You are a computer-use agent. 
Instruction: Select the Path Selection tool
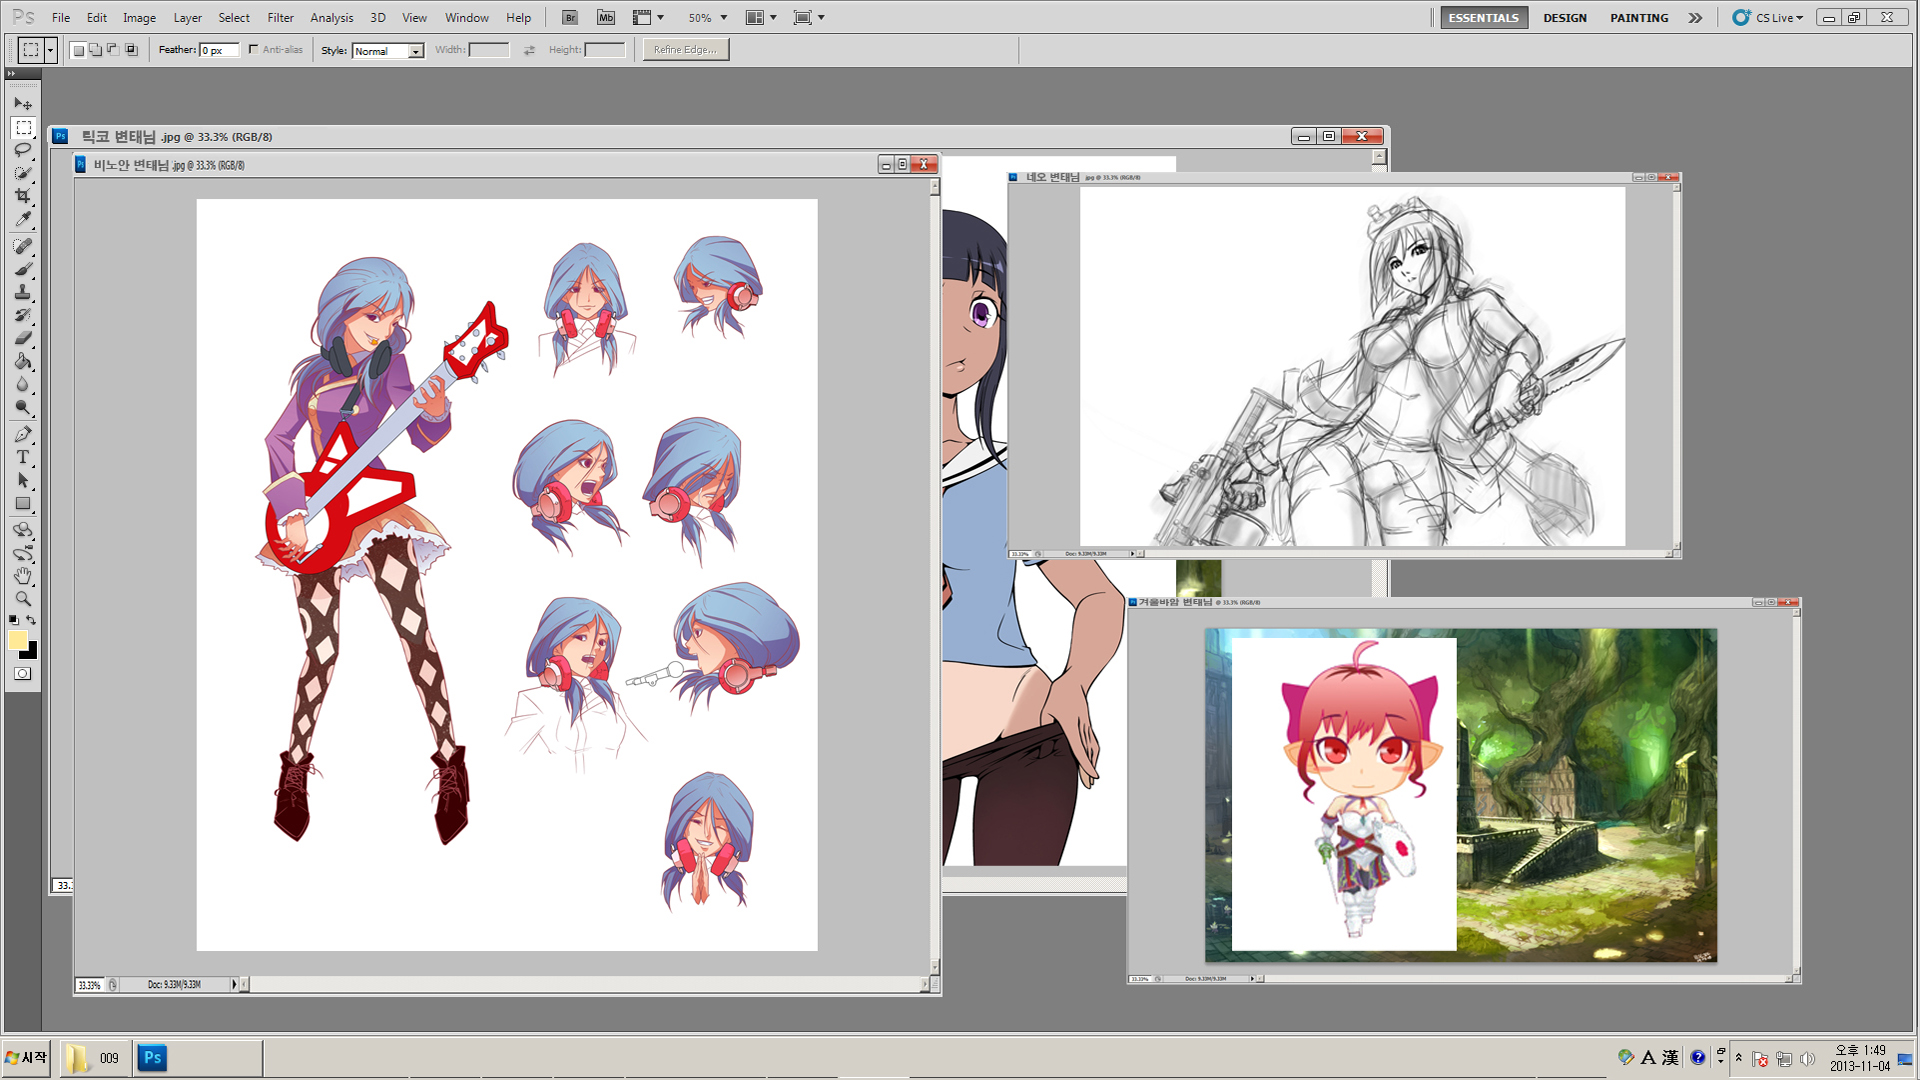click(23, 480)
